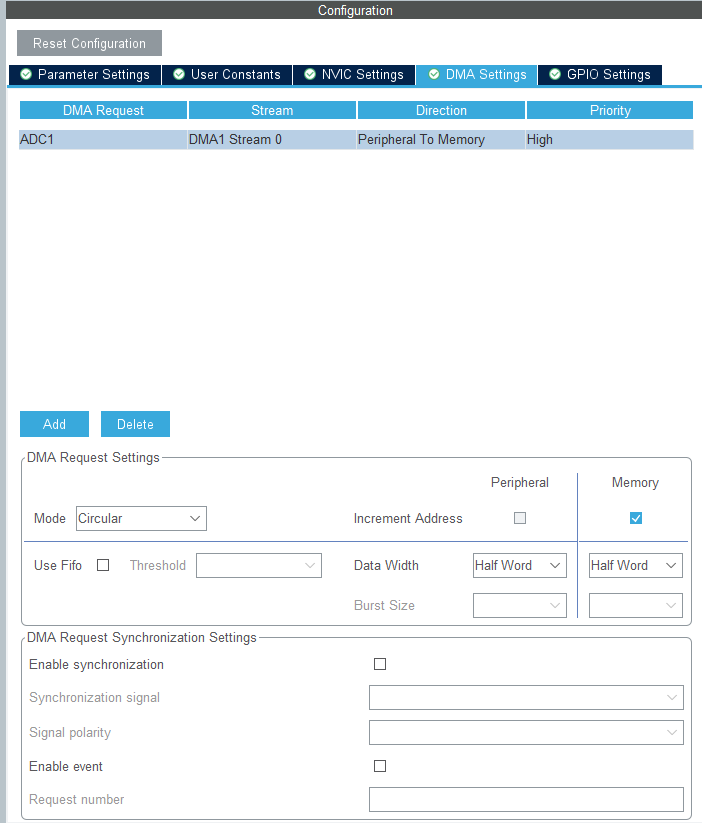Image resolution: width=702 pixels, height=823 pixels.
Task: Click the Request number input field
Action: tap(526, 799)
